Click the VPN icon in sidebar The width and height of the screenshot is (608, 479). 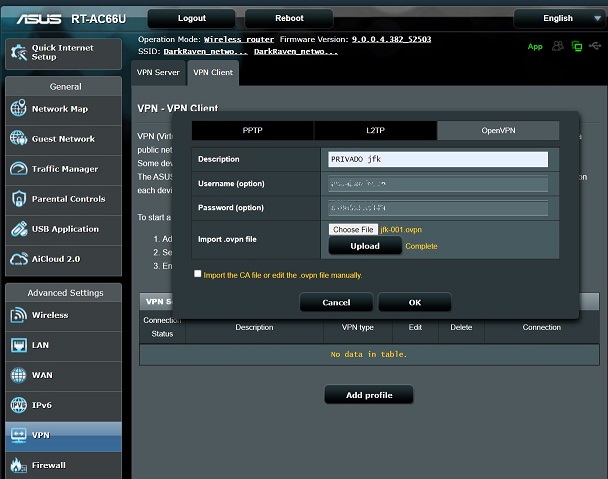(x=18, y=435)
